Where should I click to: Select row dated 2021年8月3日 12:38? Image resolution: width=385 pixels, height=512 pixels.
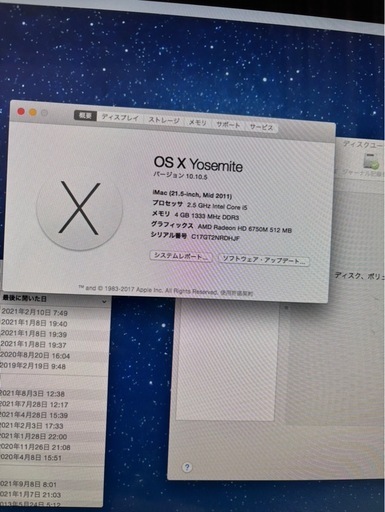[53, 394]
